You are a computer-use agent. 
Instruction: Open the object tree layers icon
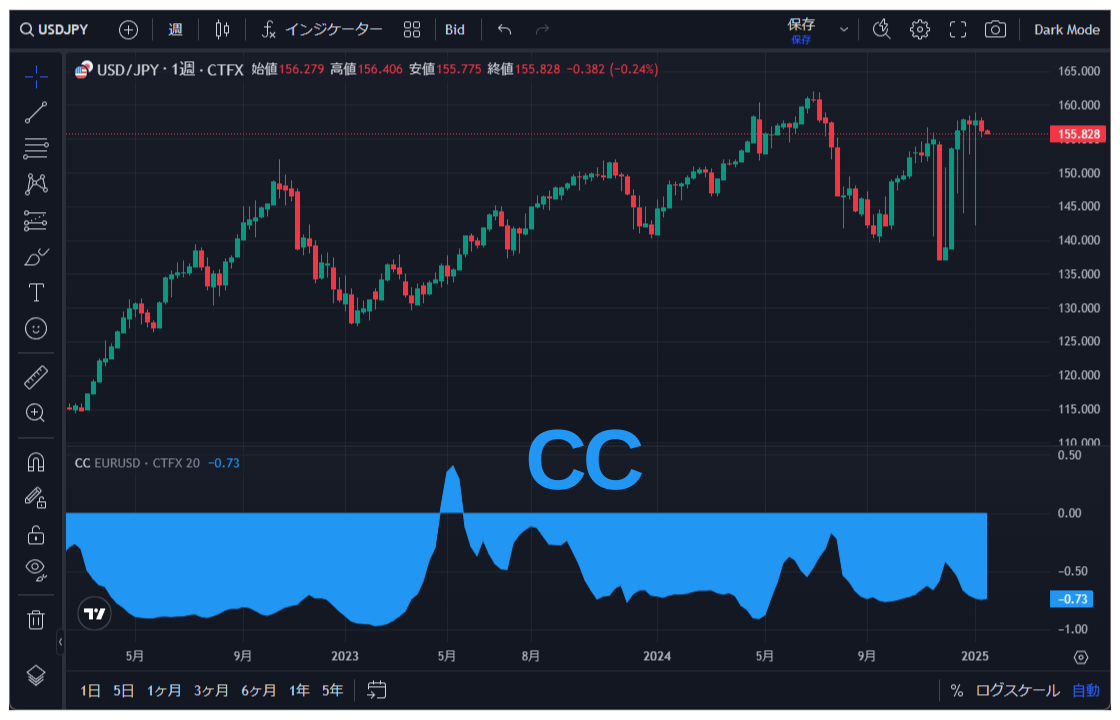pos(36,675)
